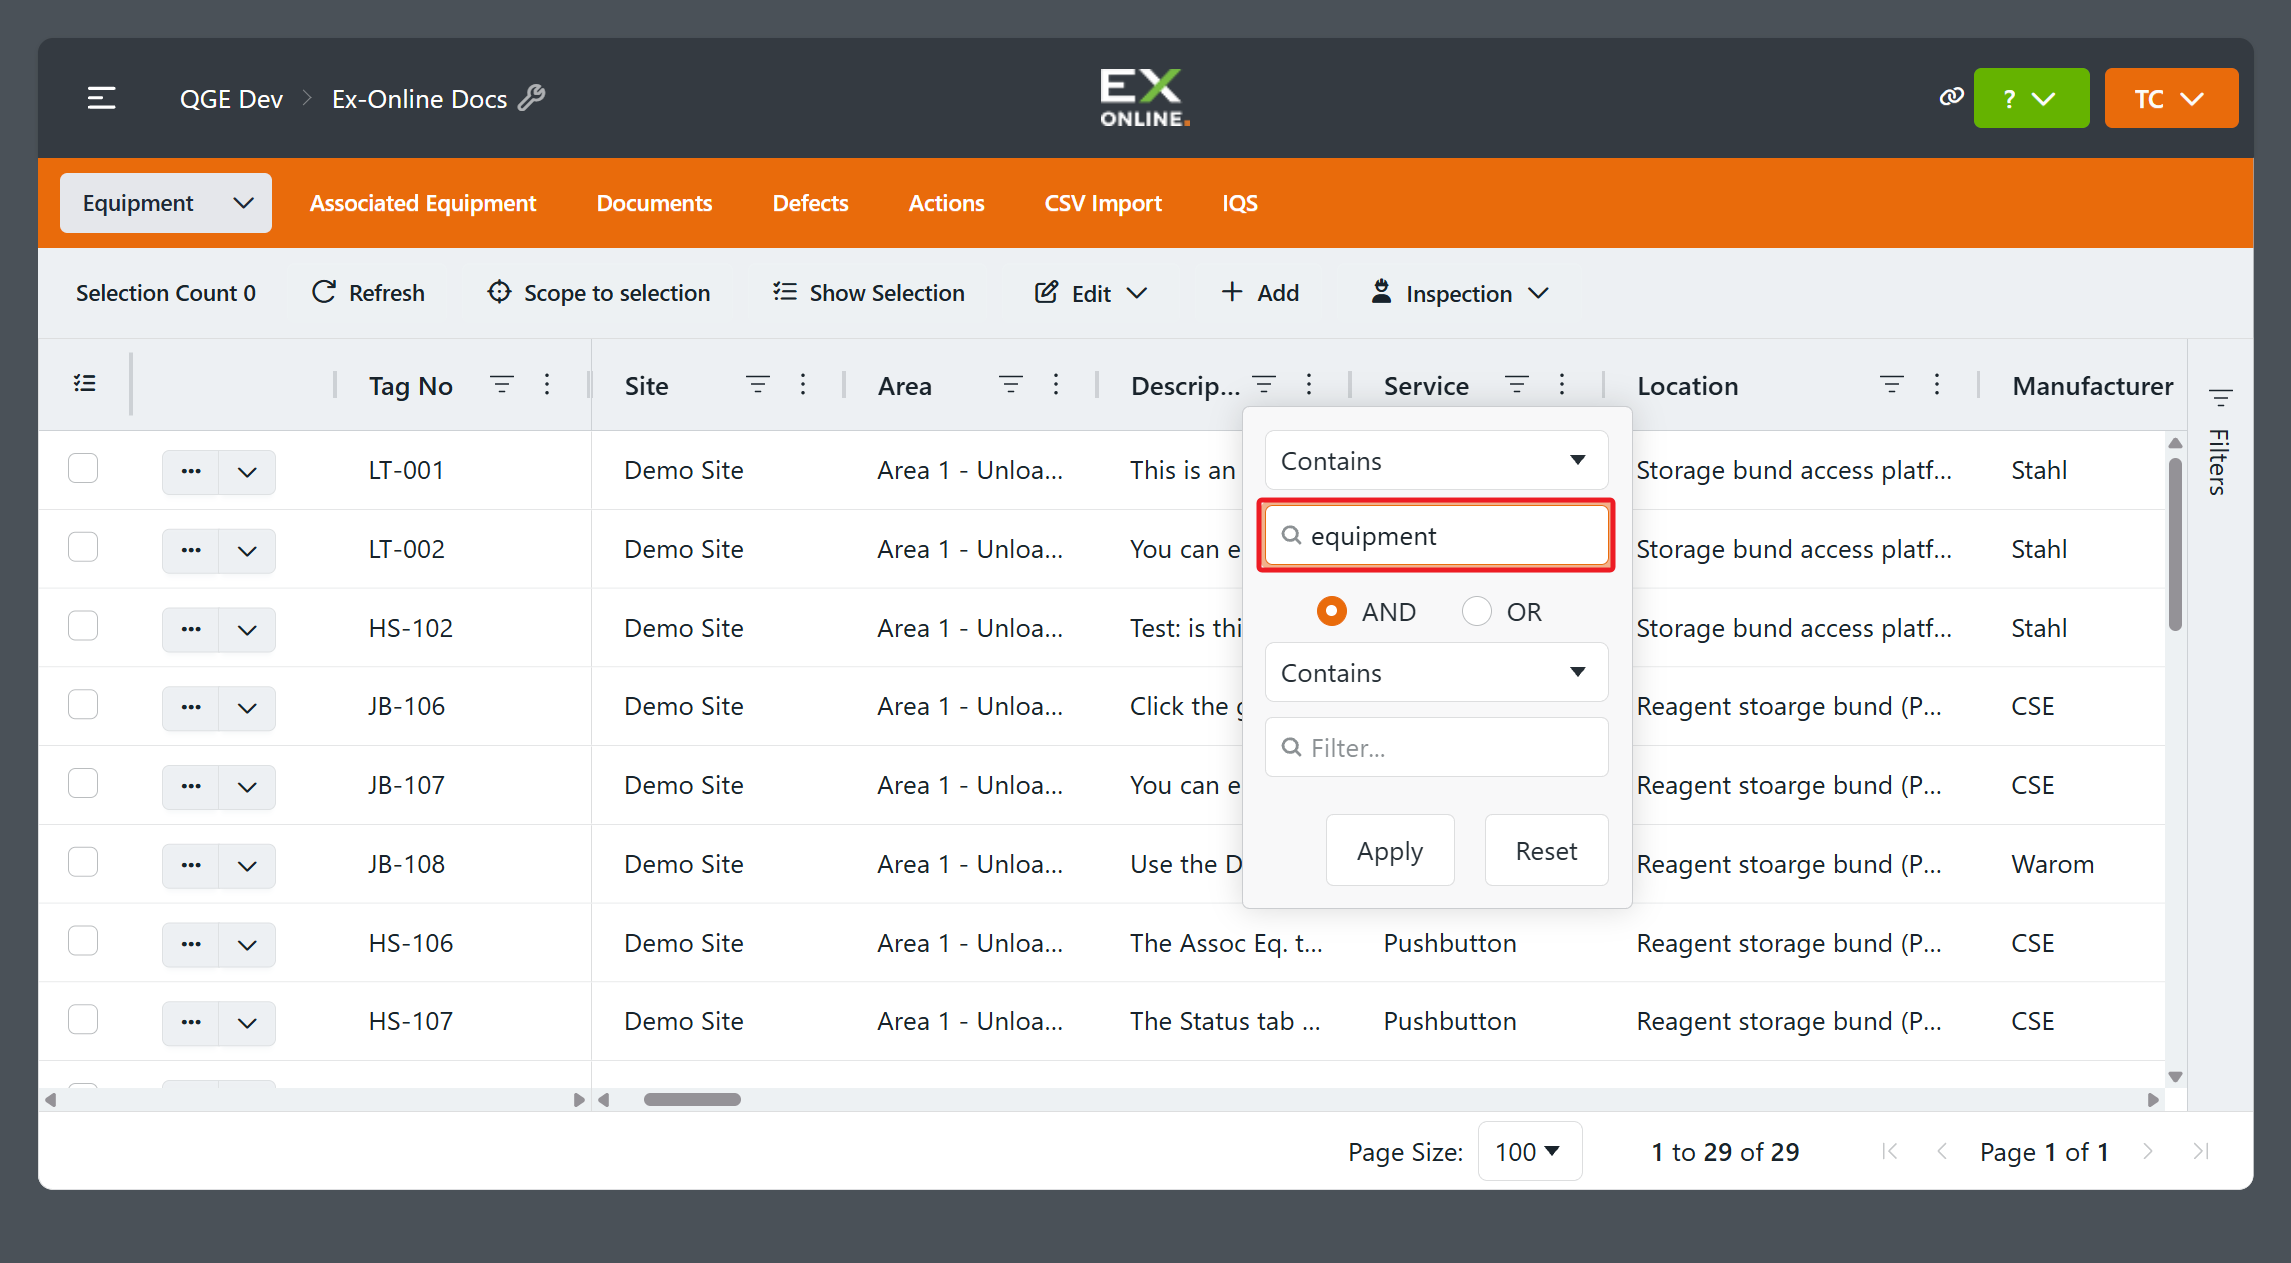
Task: Click the Description column filter icon
Action: click(x=1264, y=385)
